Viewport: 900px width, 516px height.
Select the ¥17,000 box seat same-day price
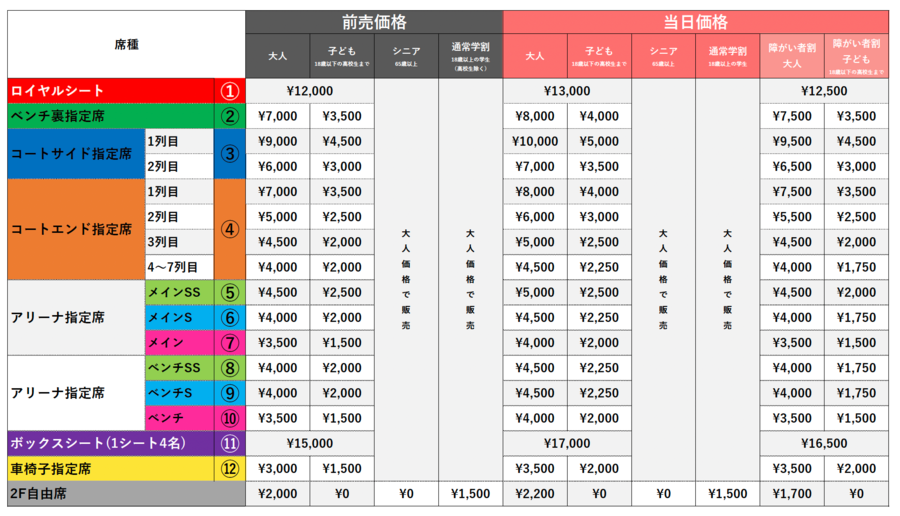point(567,443)
